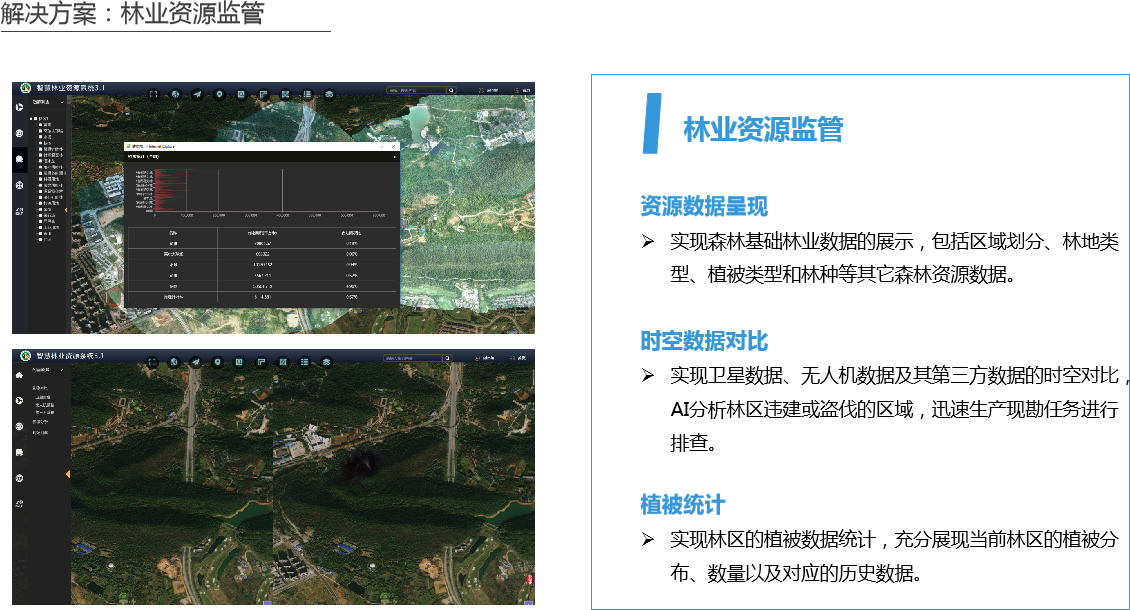Uncheck a forest resource layer in the sidebar
1130x610 pixels.
pyautogui.click(x=42, y=180)
